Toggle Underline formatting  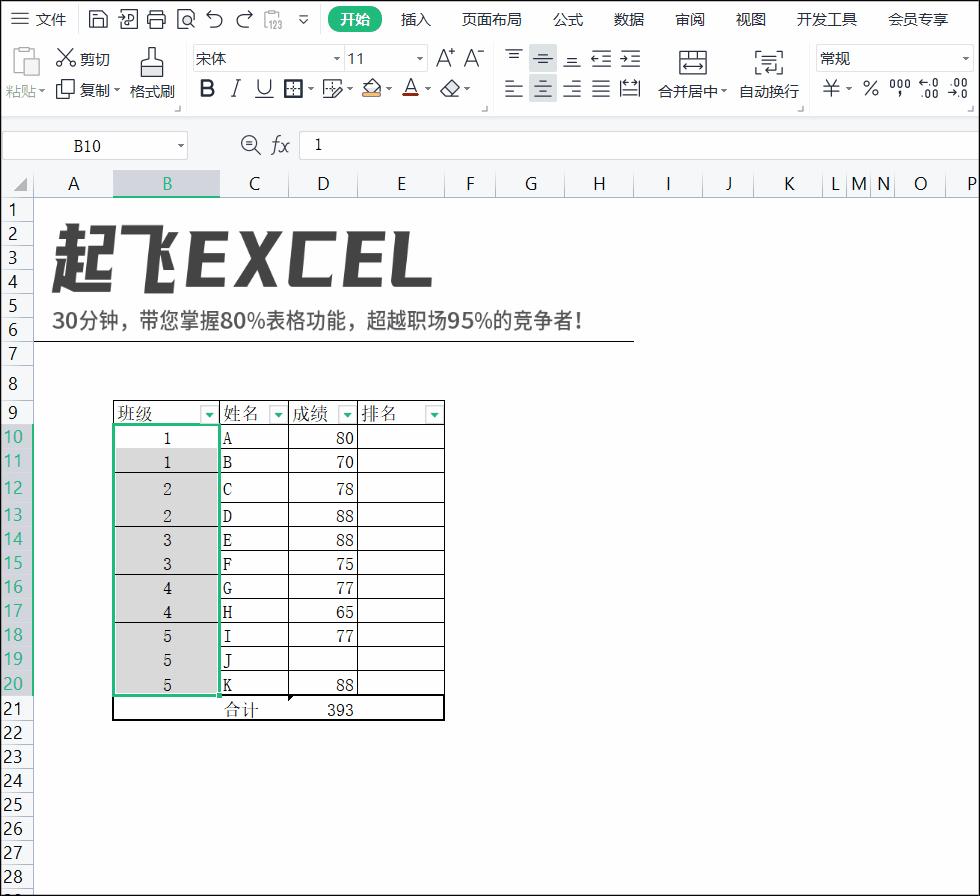click(264, 89)
